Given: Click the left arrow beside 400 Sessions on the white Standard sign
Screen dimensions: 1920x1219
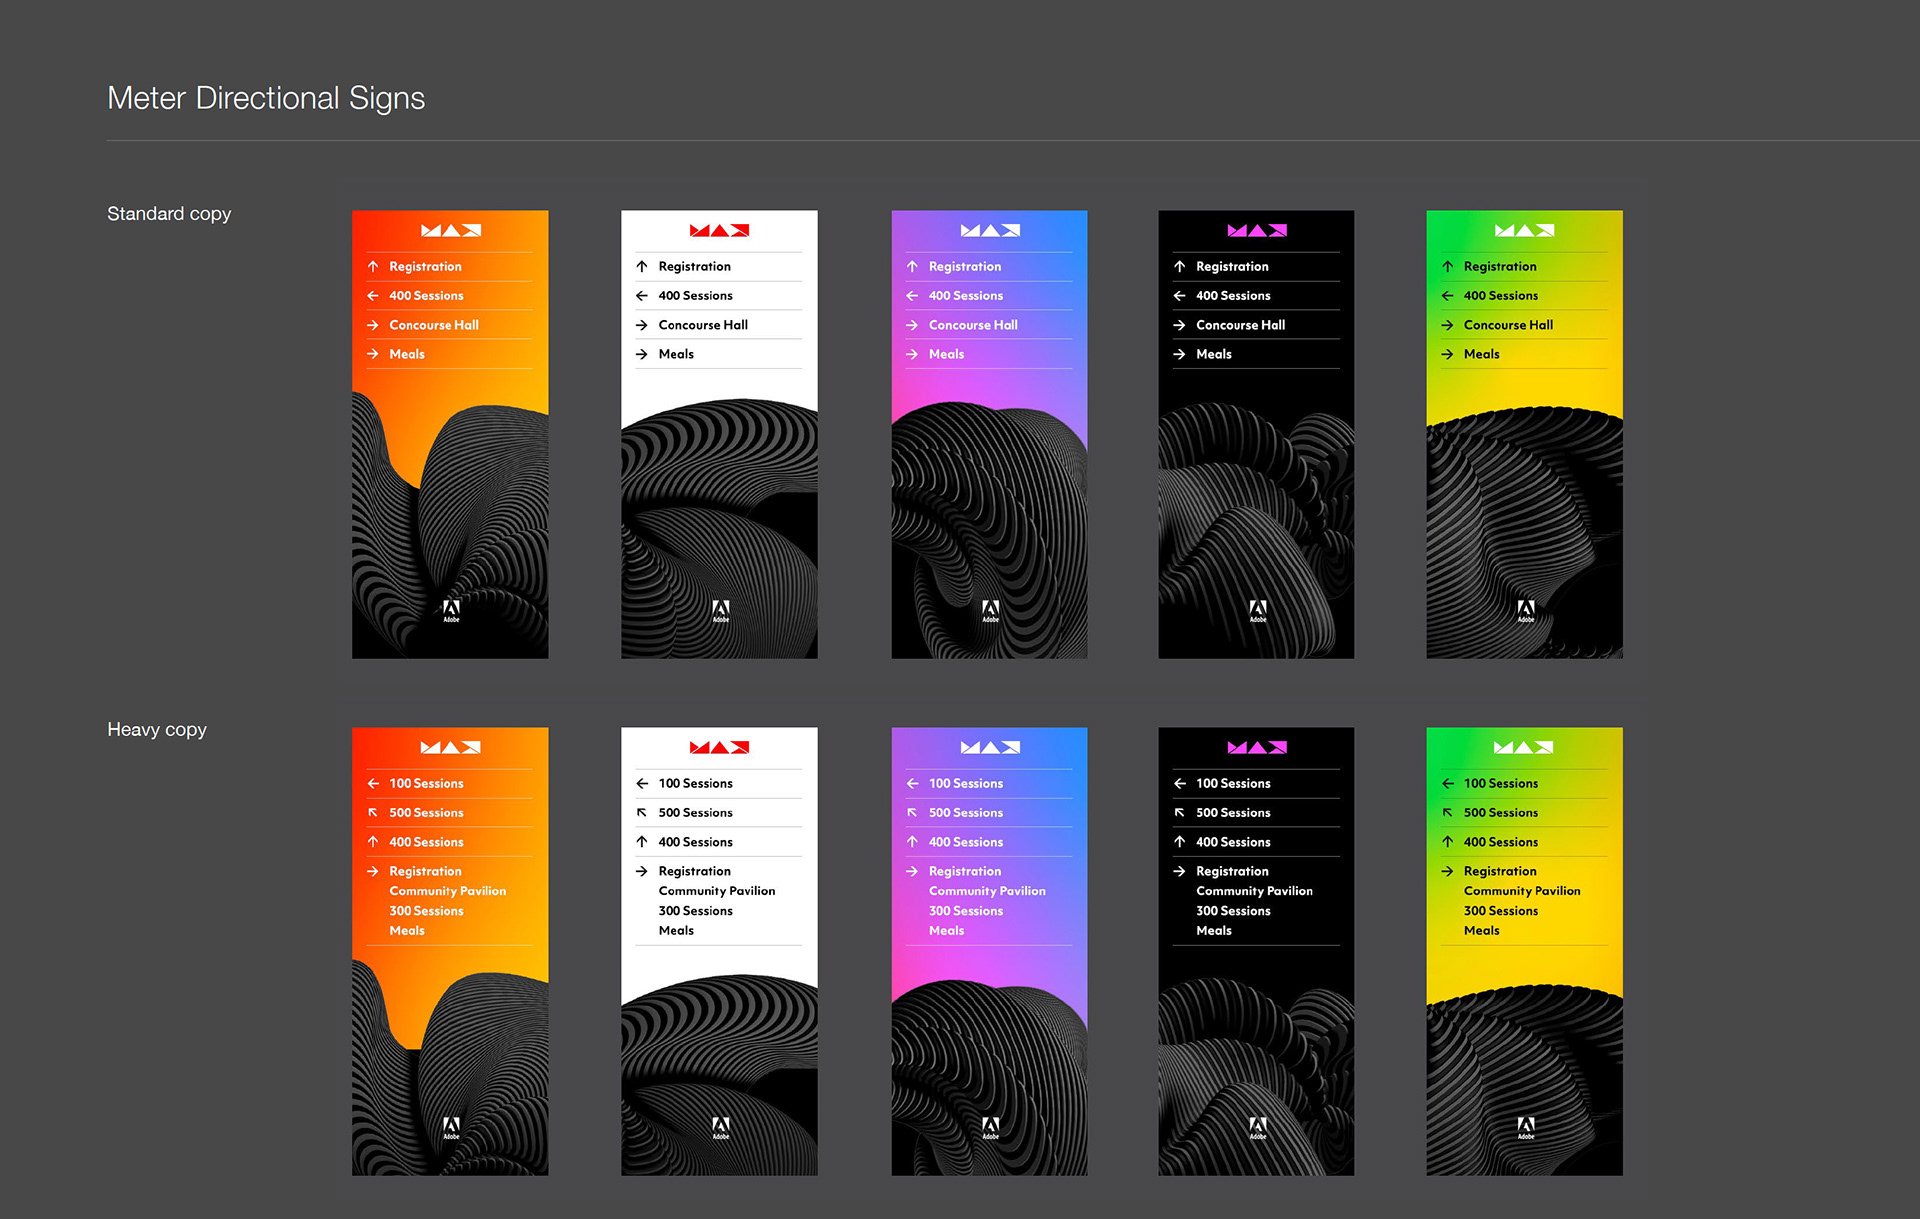Looking at the screenshot, I should pos(642,296).
